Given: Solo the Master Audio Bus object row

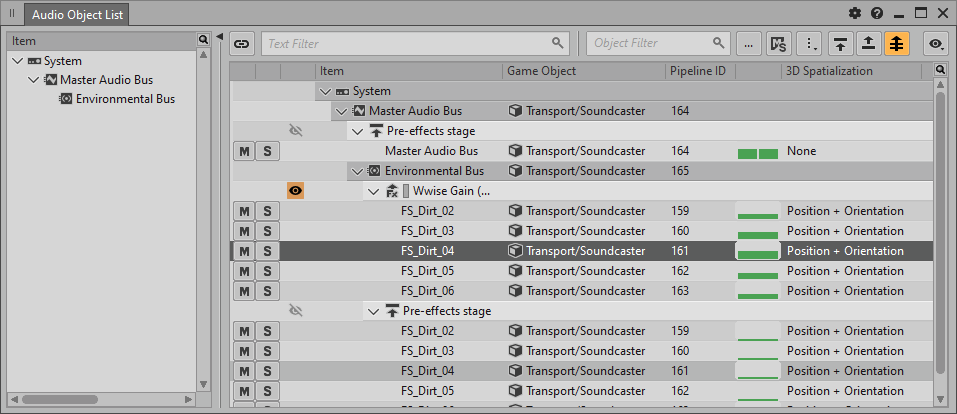Looking at the screenshot, I should pos(267,151).
